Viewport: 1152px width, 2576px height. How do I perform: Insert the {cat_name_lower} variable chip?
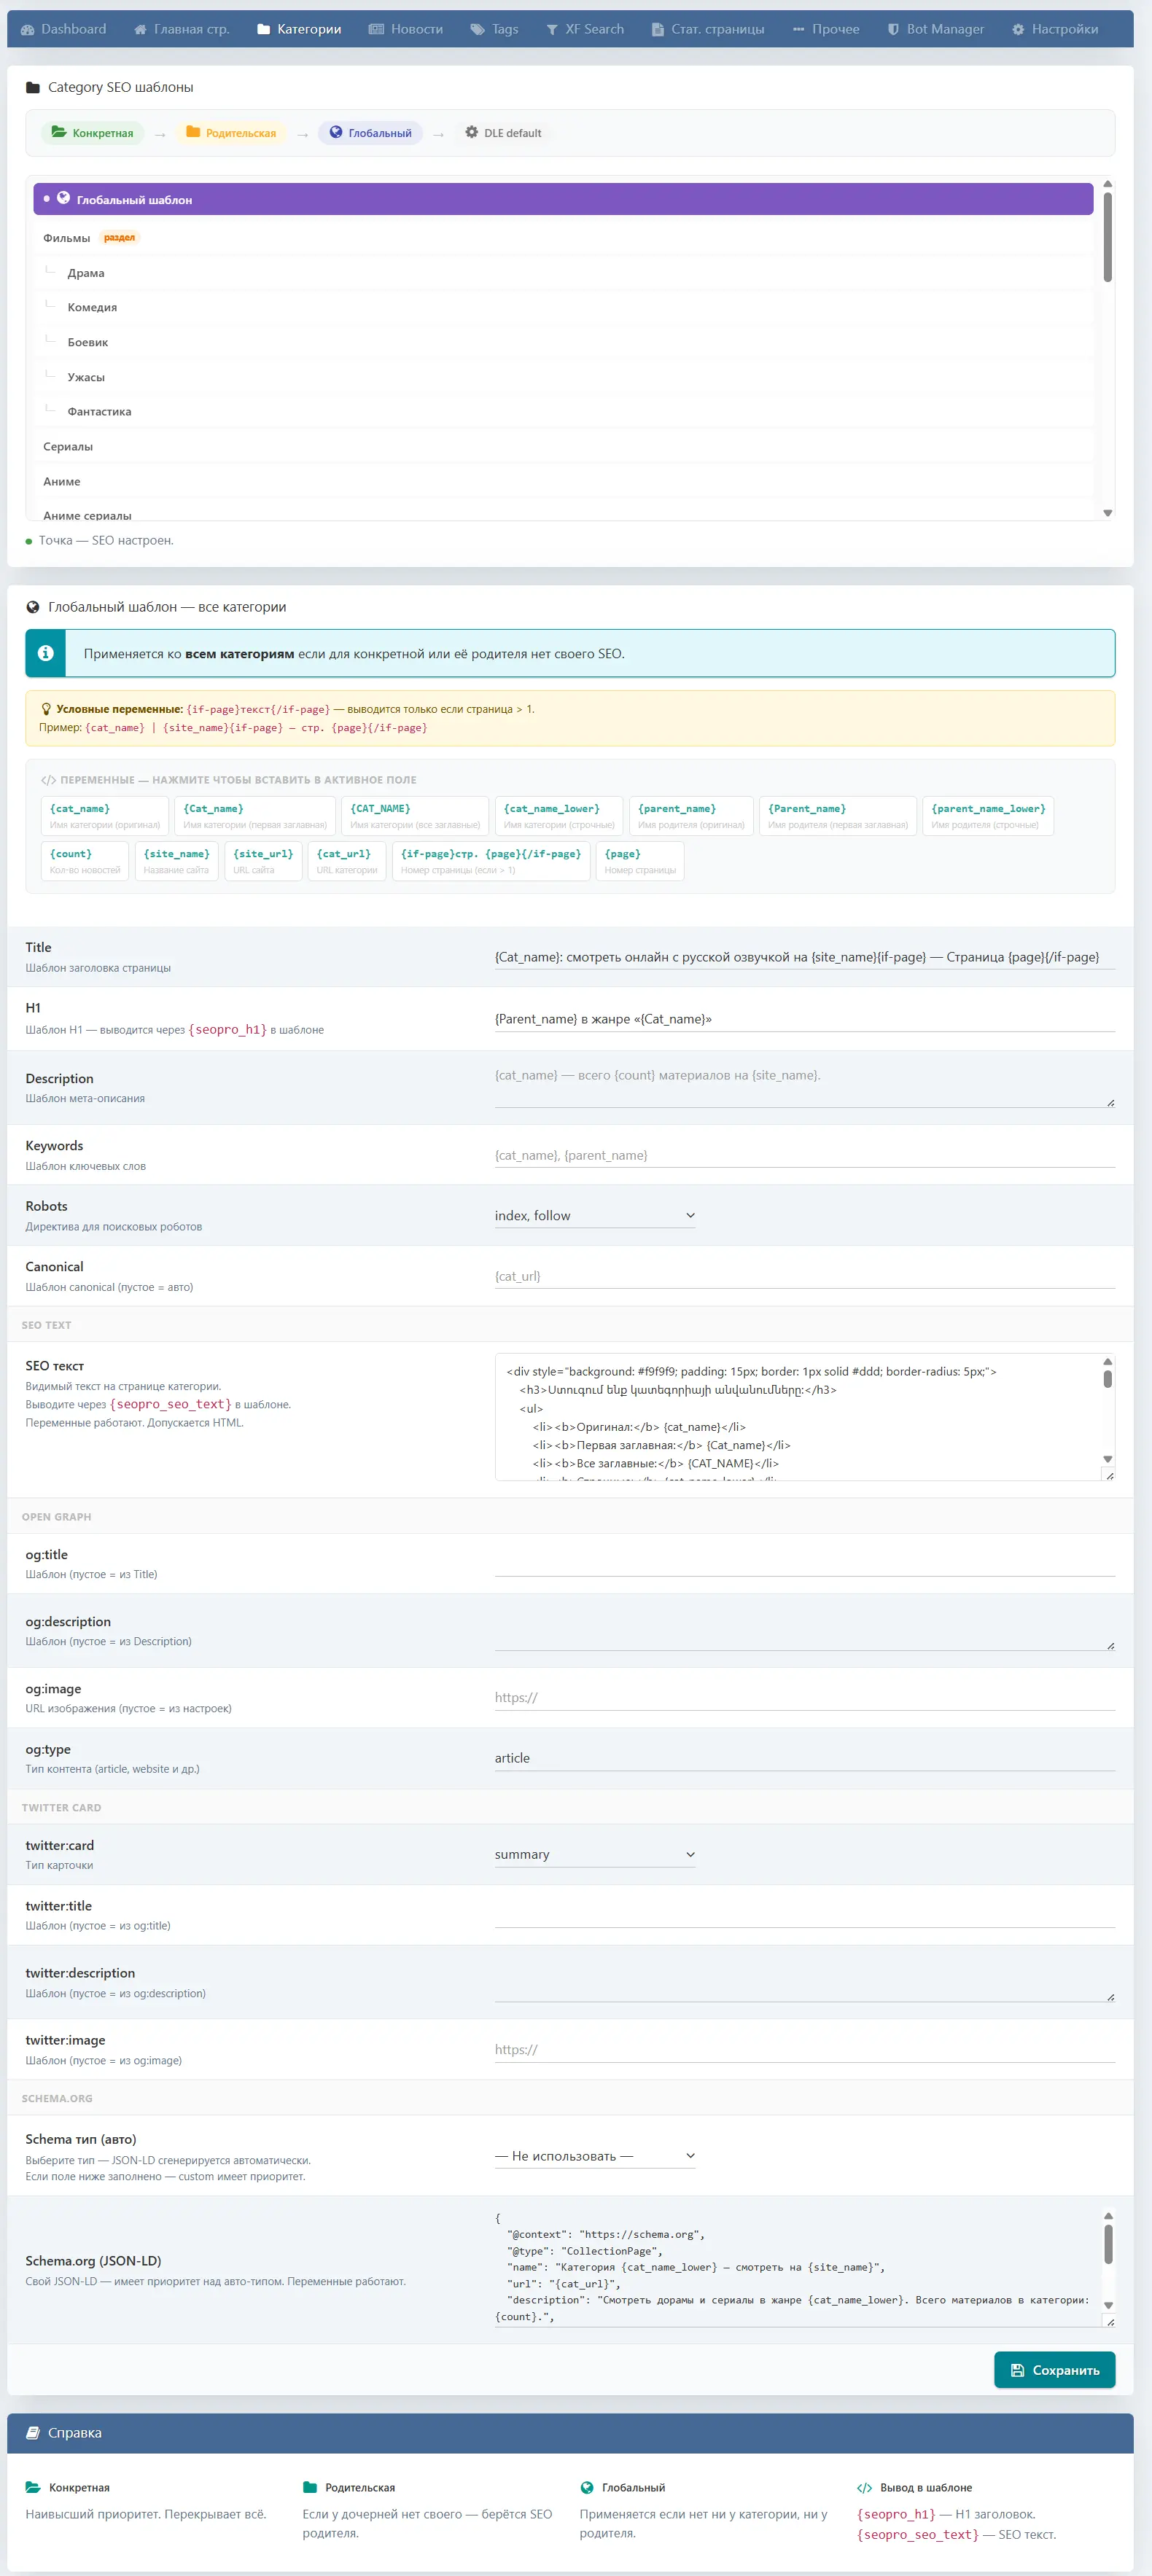click(558, 815)
